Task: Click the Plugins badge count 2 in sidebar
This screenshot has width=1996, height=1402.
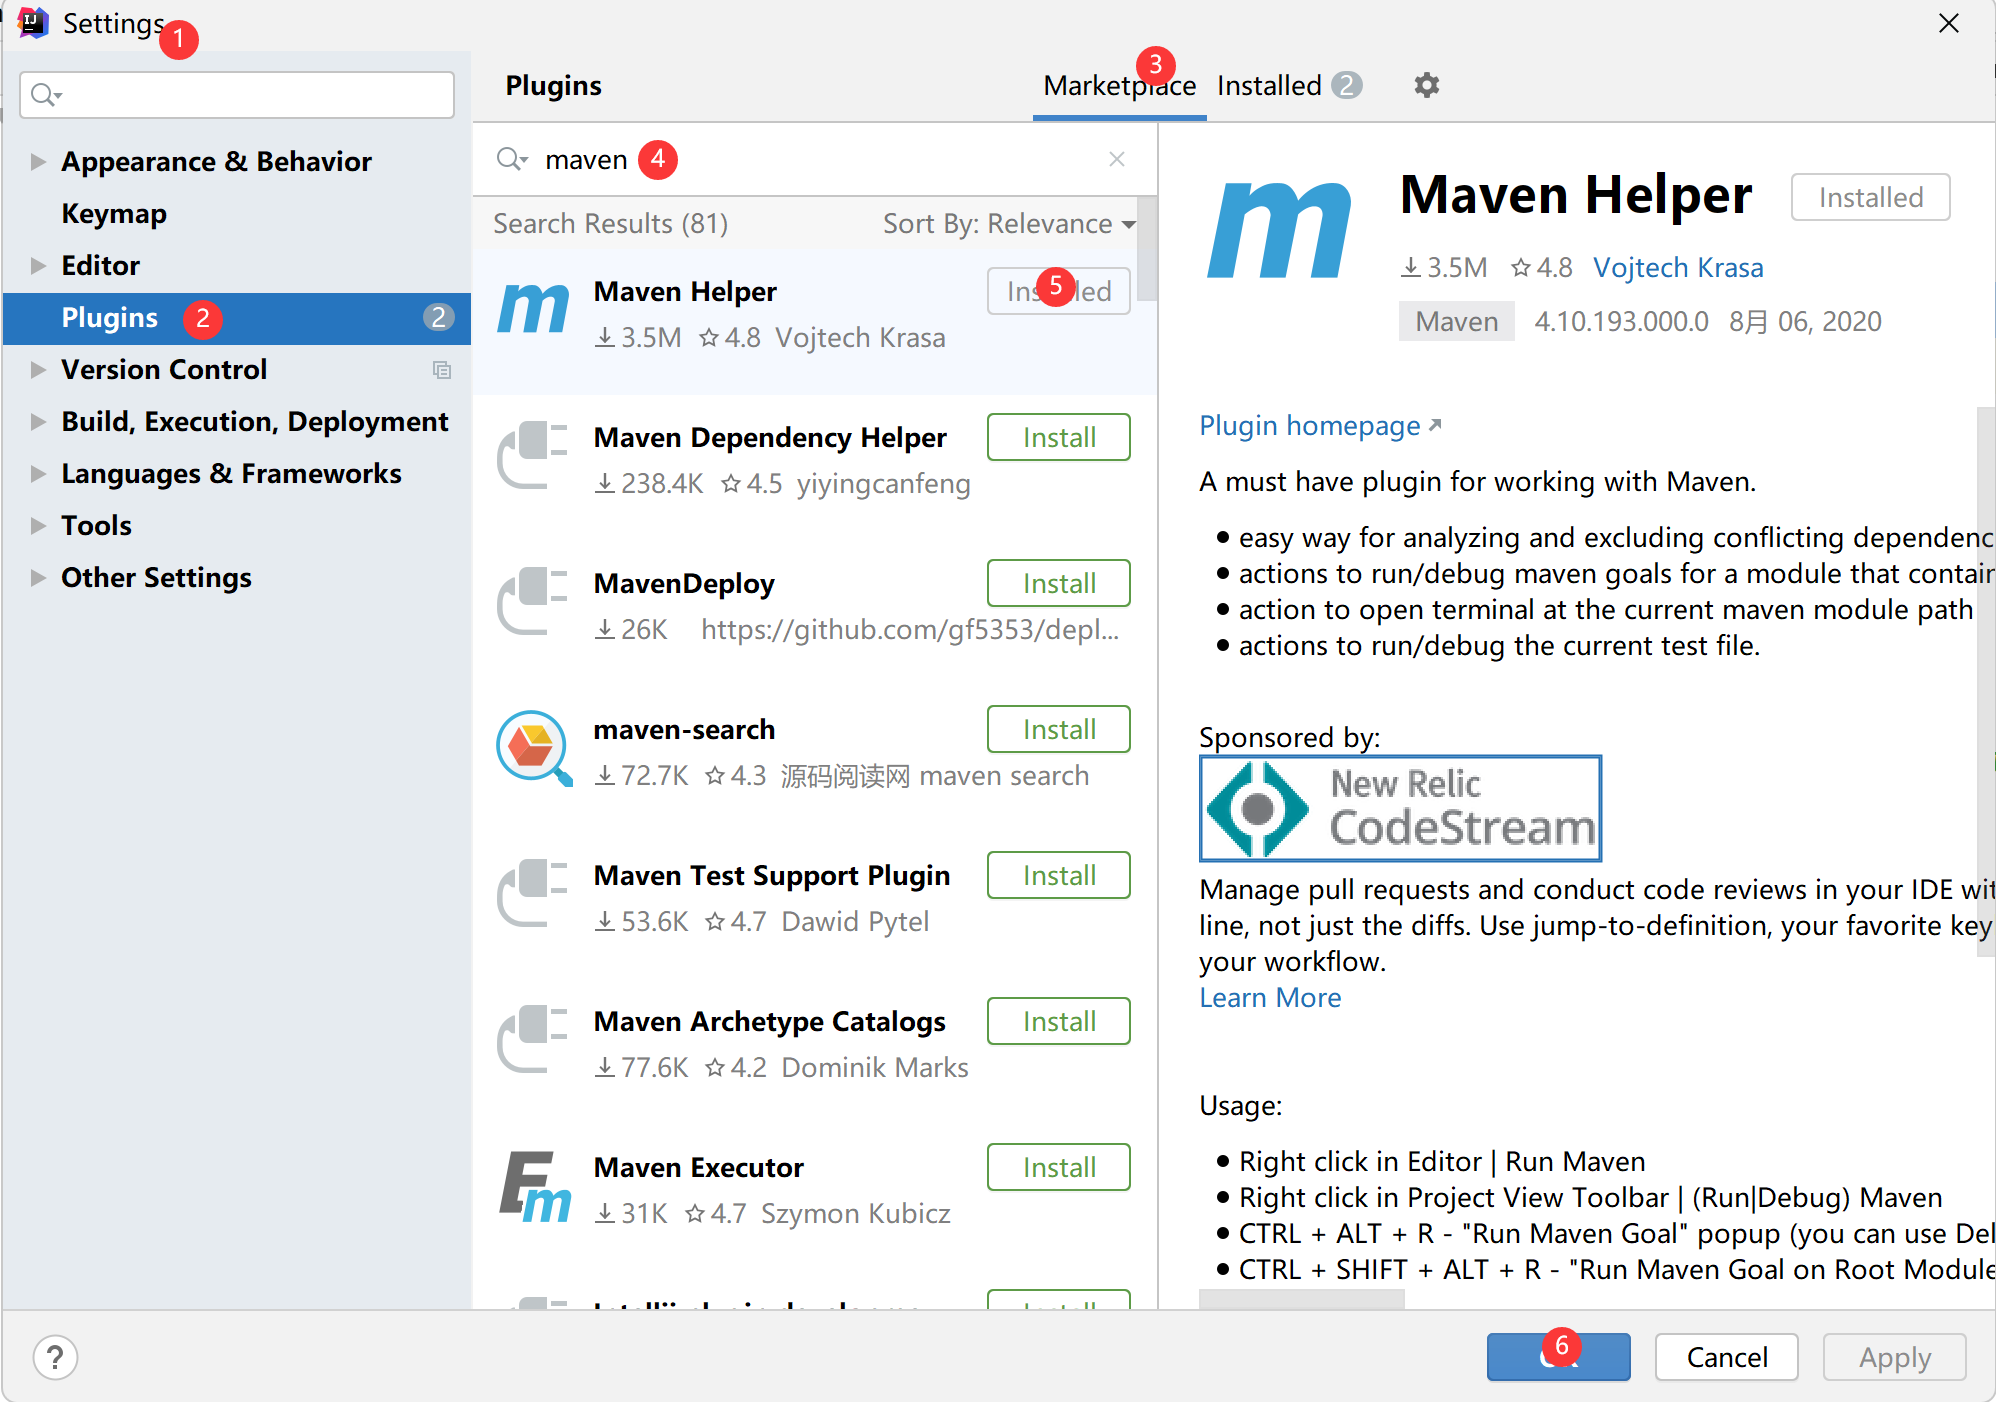Action: pyautogui.click(x=438, y=318)
